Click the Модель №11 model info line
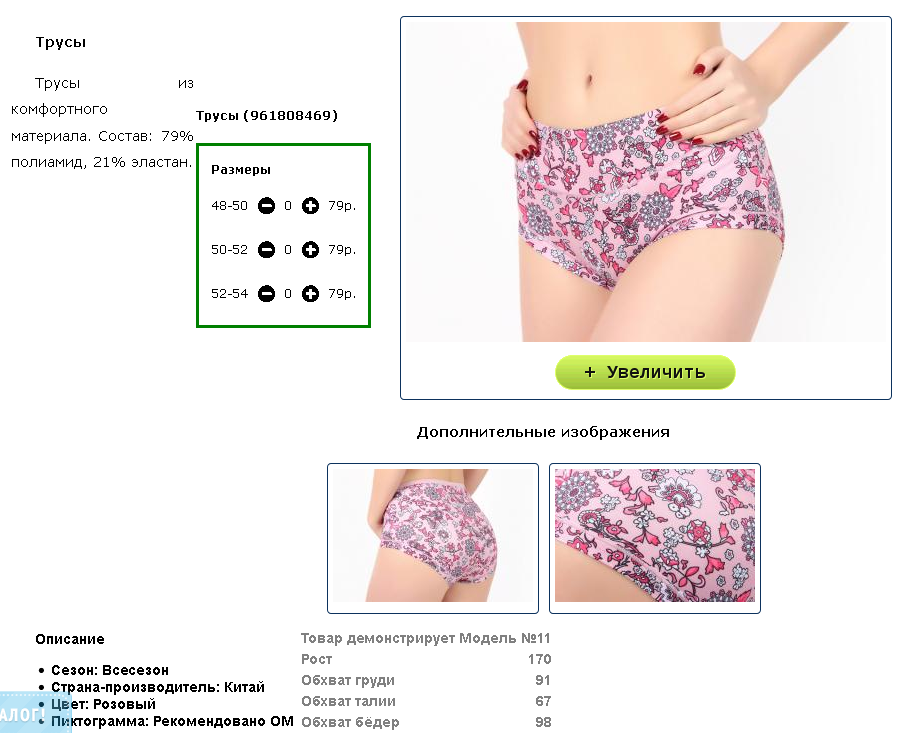 [x=426, y=638]
